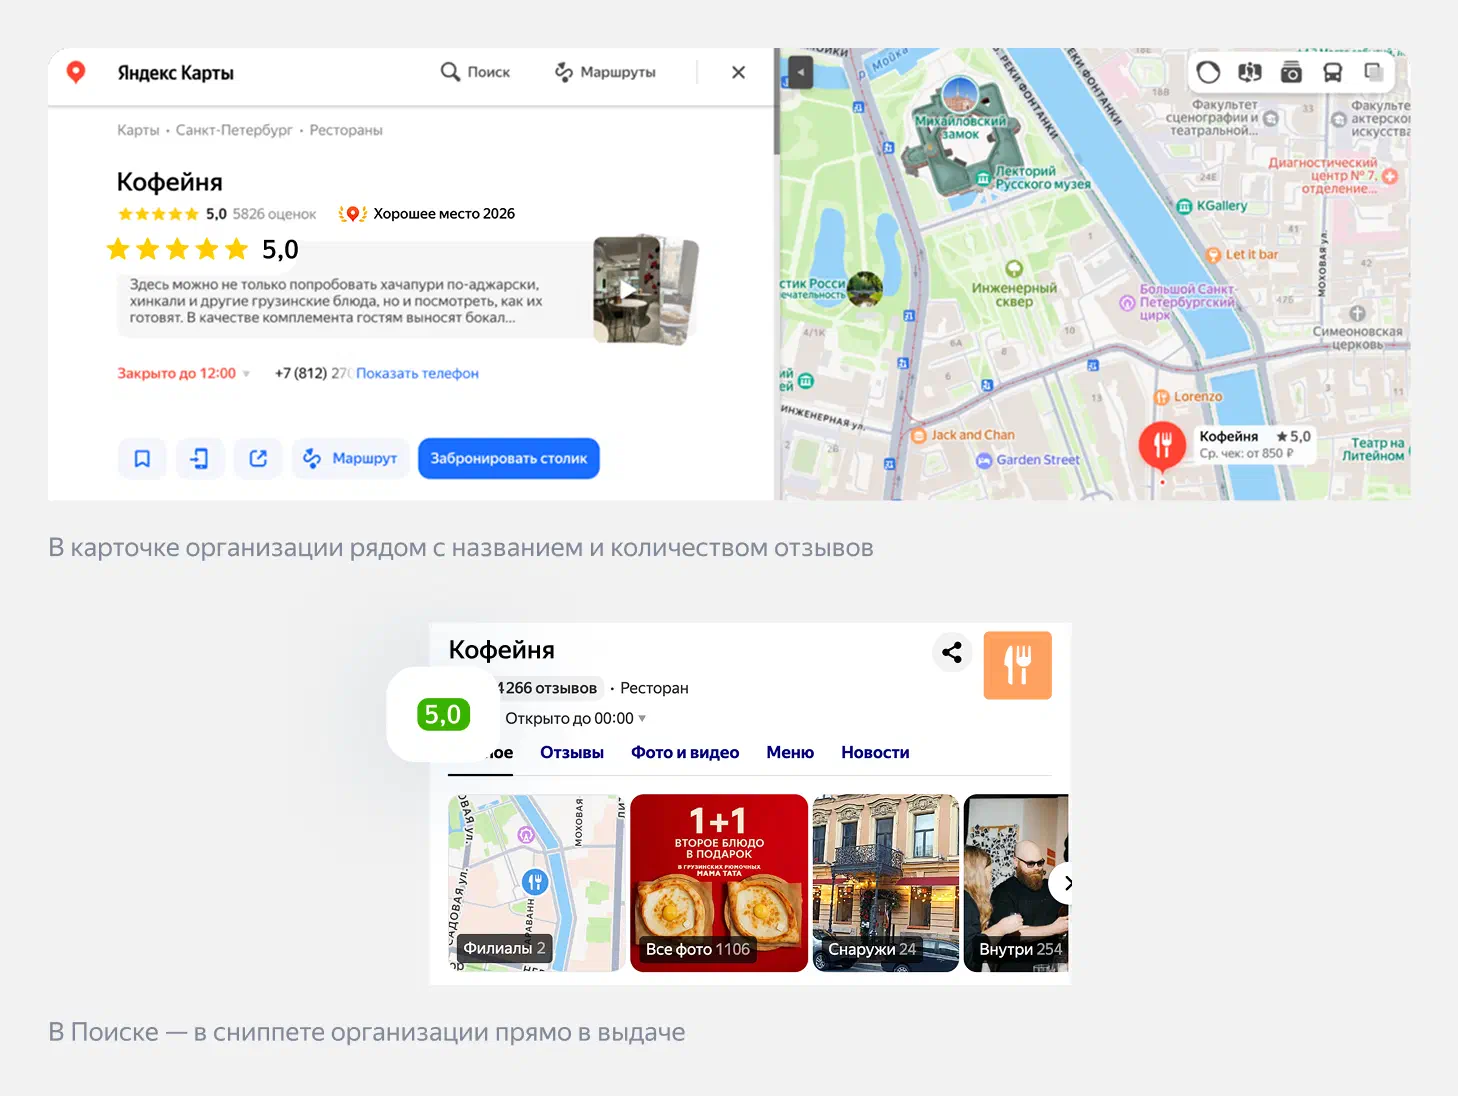Viewport: 1458px width, 1096px height.
Task: Open 4266 отзывов in search snippet
Action: [x=547, y=688]
